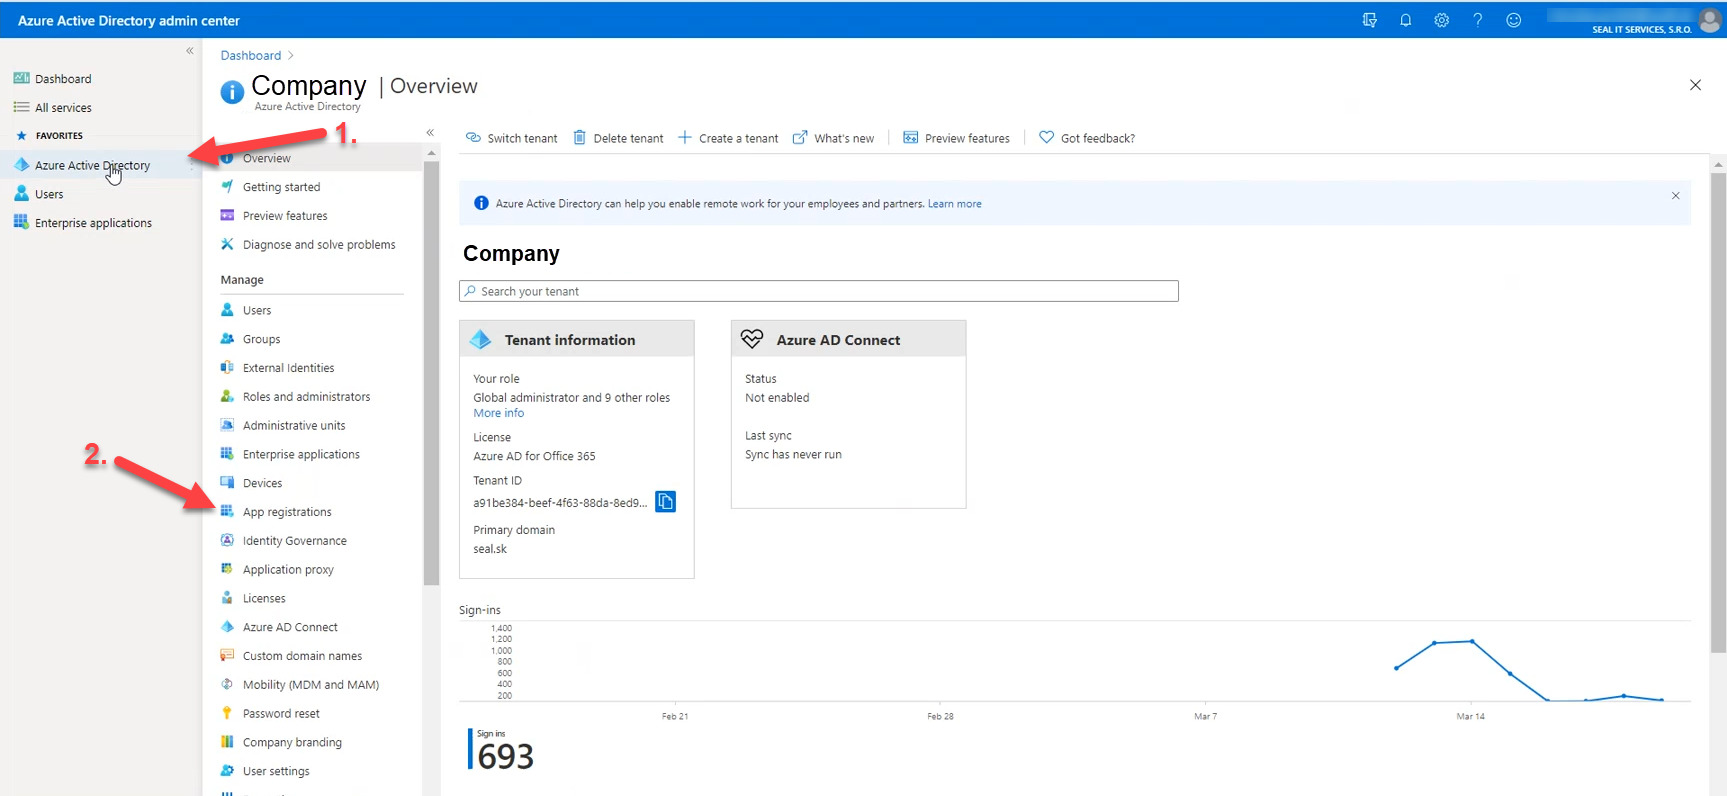This screenshot has width=1727, height=796.
Task: Click the Custom domain names icon
Action: point(227,656)
